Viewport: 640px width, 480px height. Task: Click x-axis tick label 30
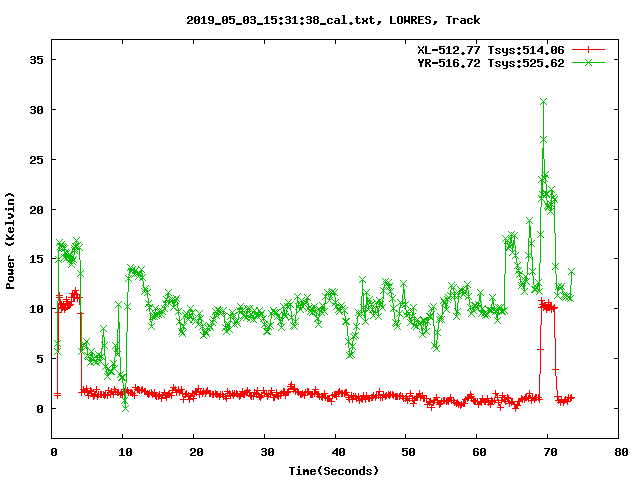tap(267, 452)
